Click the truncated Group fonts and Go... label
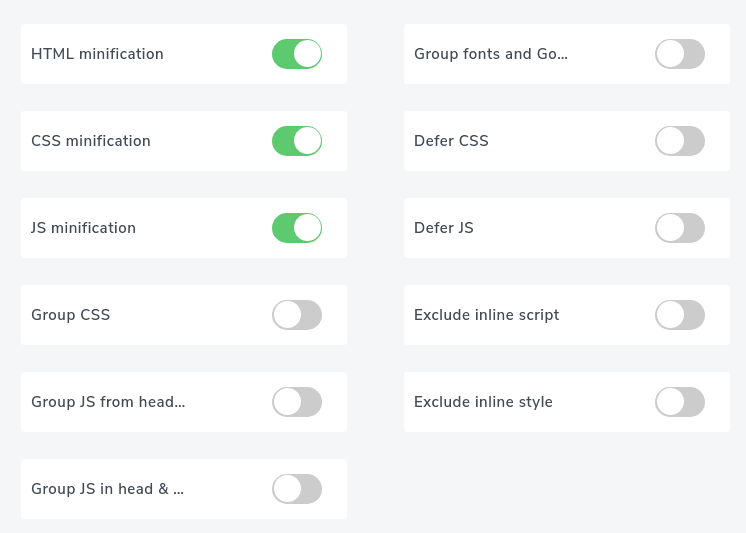Viewport: 746px width, 533px height. pos(490,54)
